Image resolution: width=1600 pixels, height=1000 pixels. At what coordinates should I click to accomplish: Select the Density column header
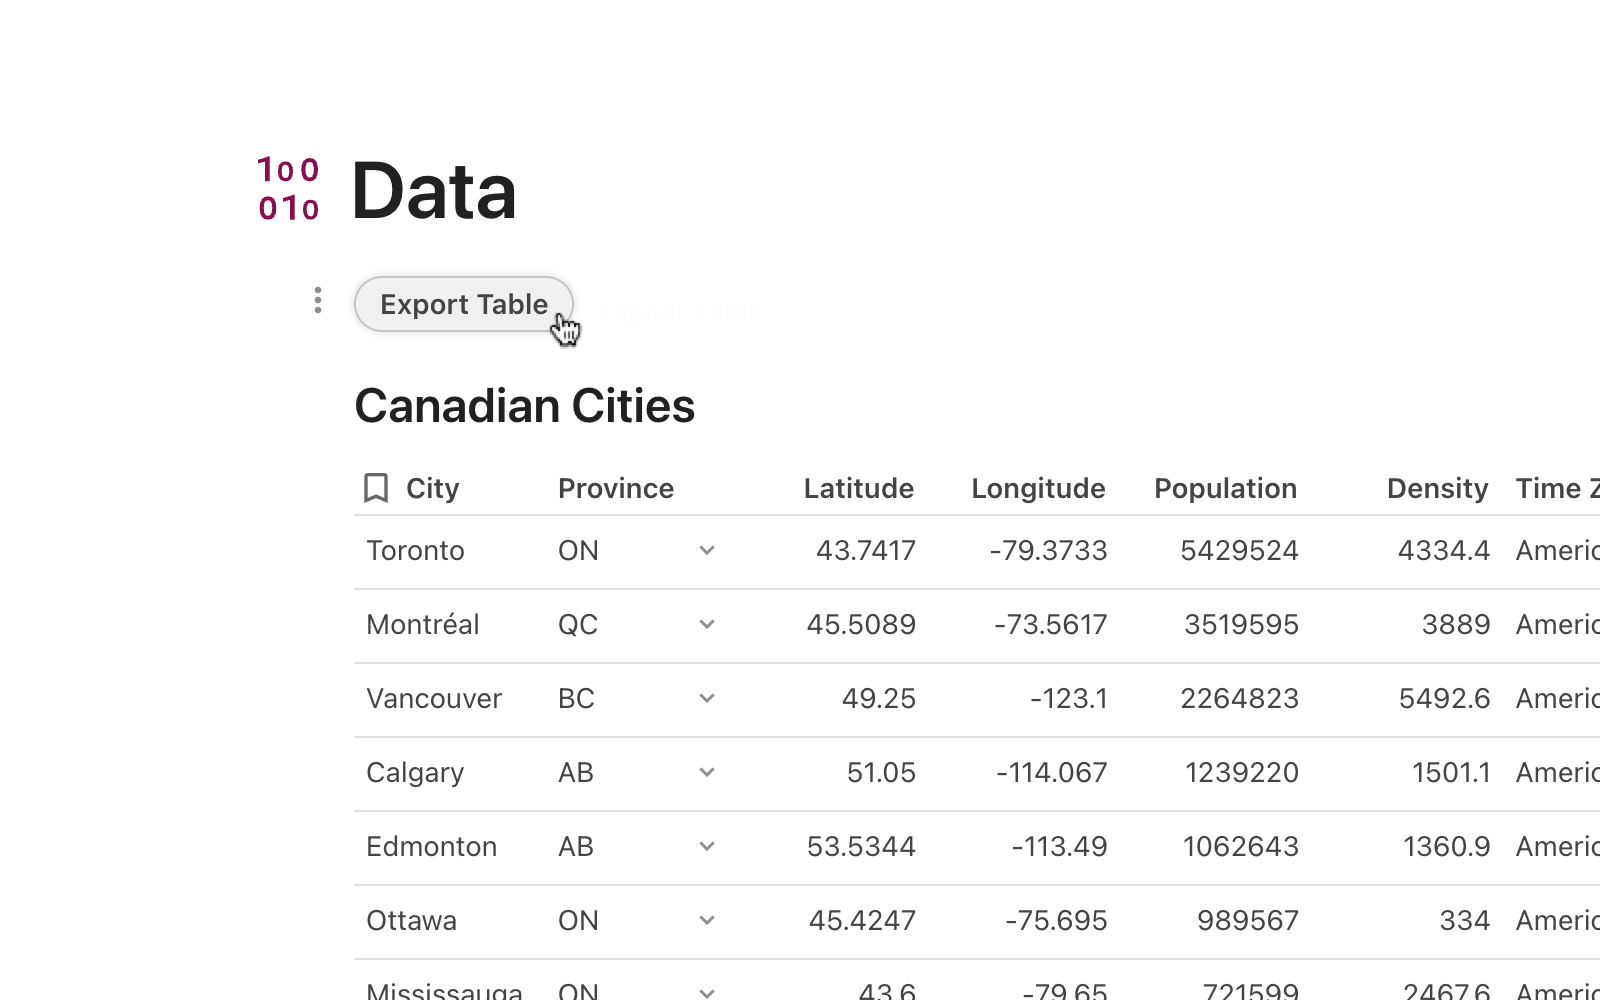tap(1437, 488)
